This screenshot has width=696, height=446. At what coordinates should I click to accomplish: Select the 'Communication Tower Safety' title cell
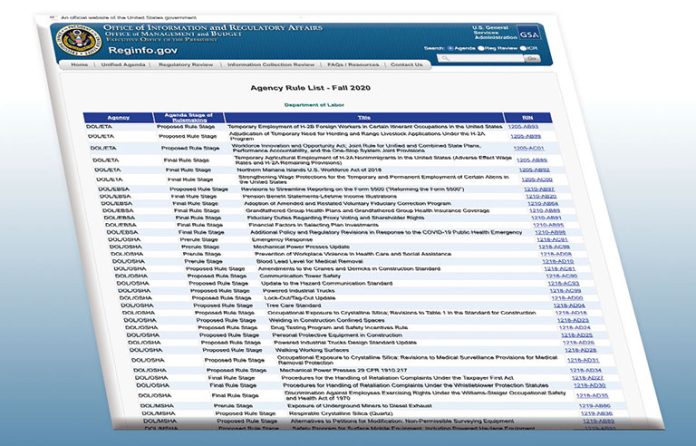point(300,276)
